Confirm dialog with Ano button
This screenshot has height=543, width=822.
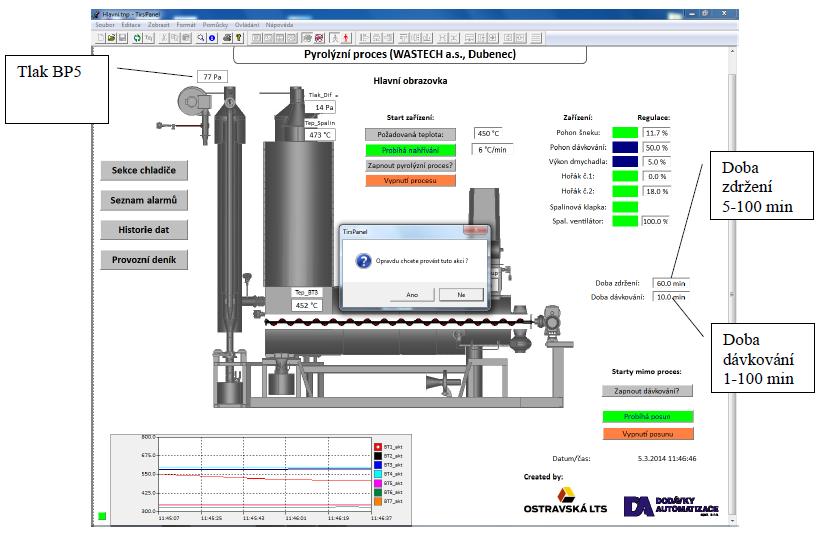(x=412, y=295)
